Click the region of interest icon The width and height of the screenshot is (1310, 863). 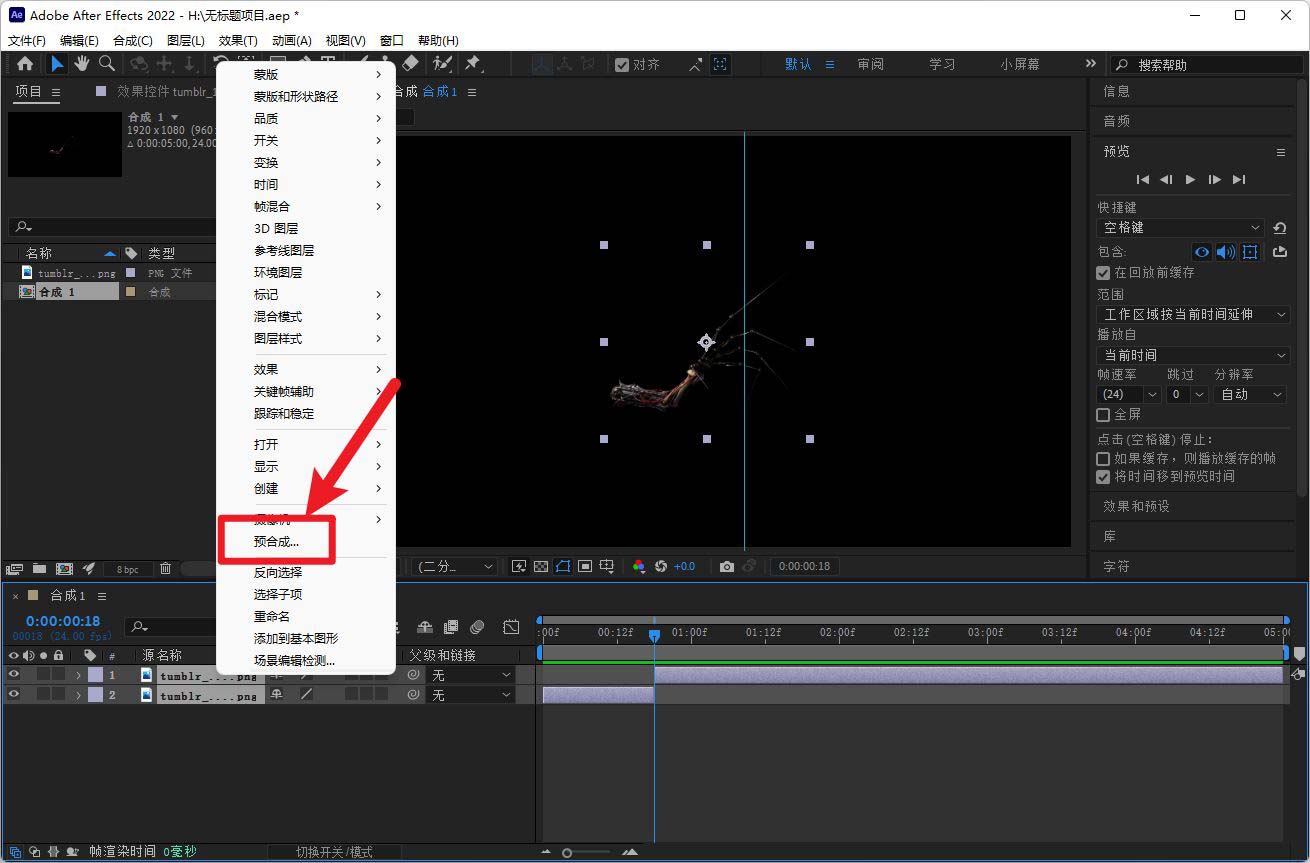click(585, 566)
